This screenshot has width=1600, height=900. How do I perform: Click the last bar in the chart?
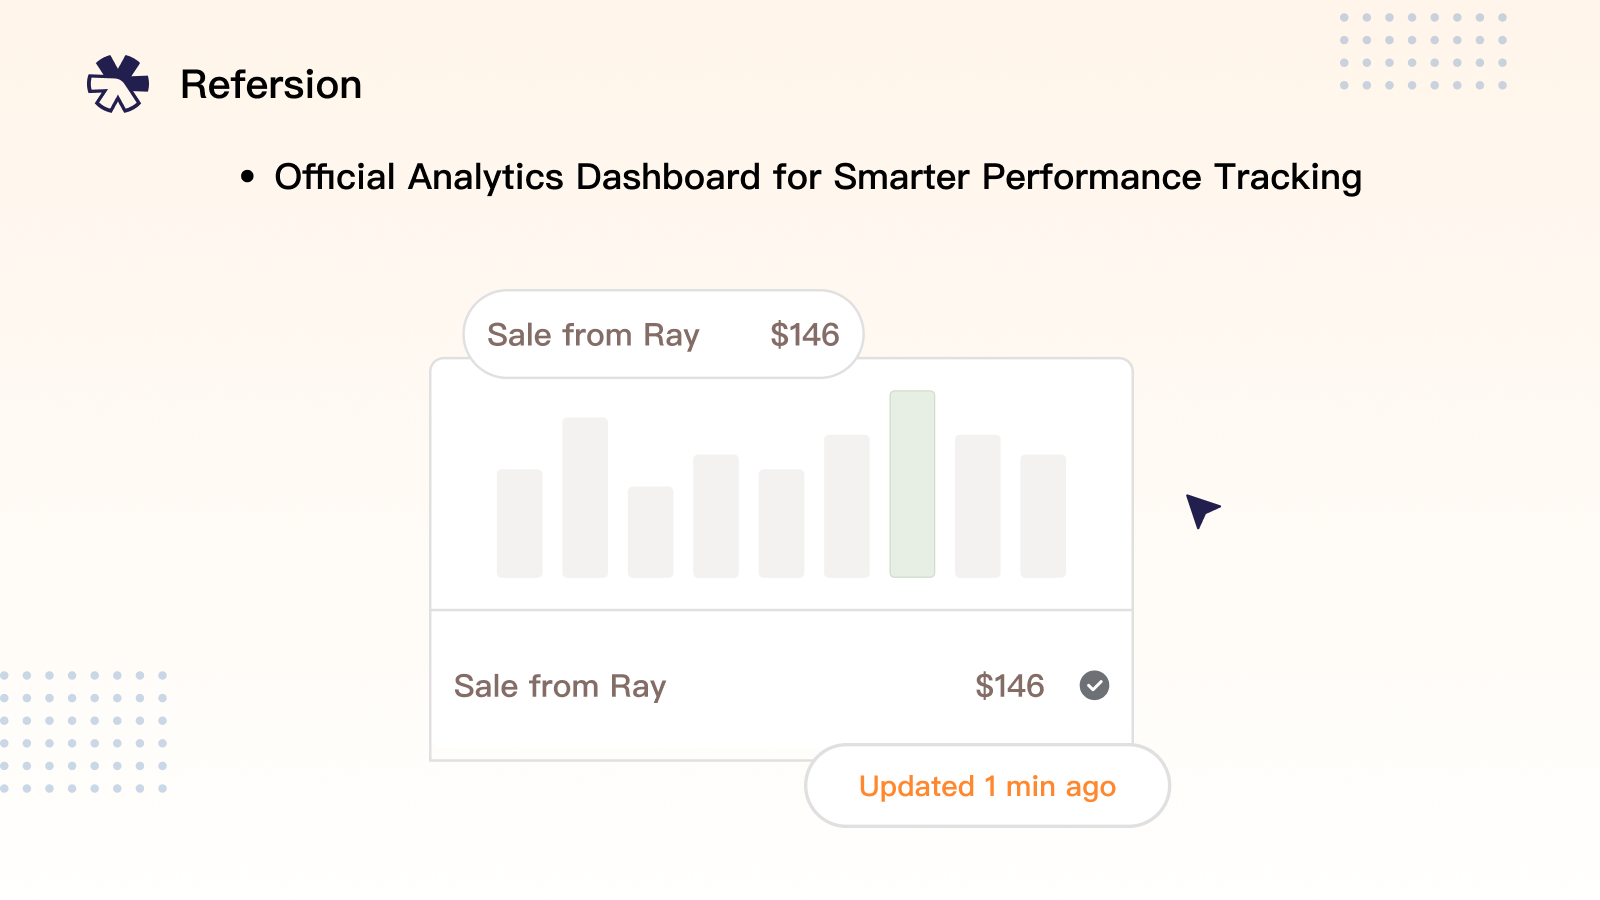[1043, 516]
